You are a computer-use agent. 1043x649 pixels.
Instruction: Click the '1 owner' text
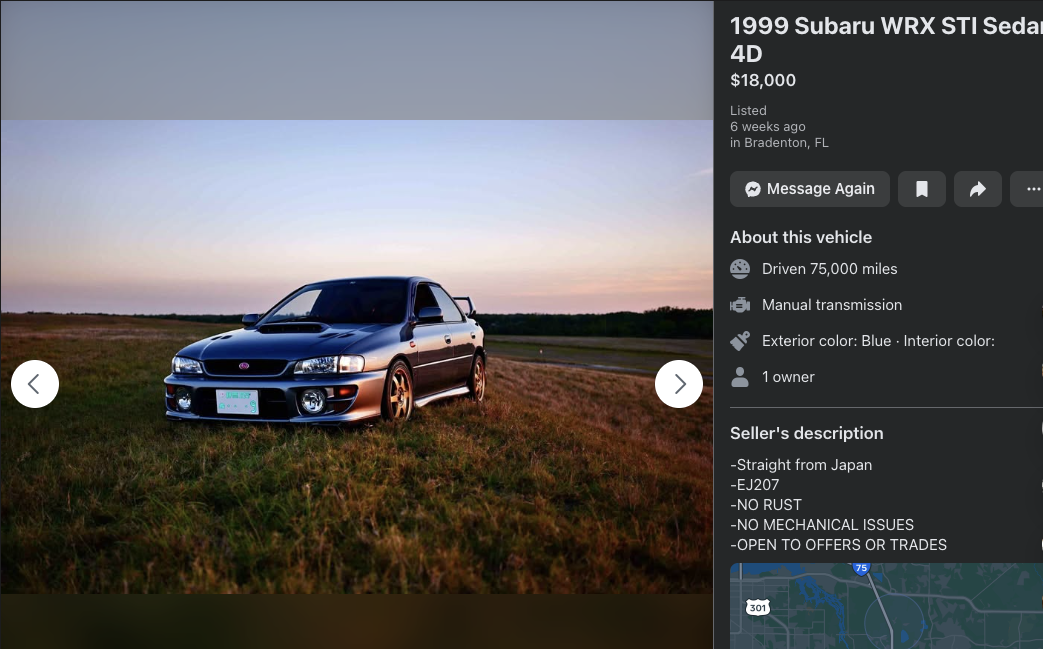788,376
